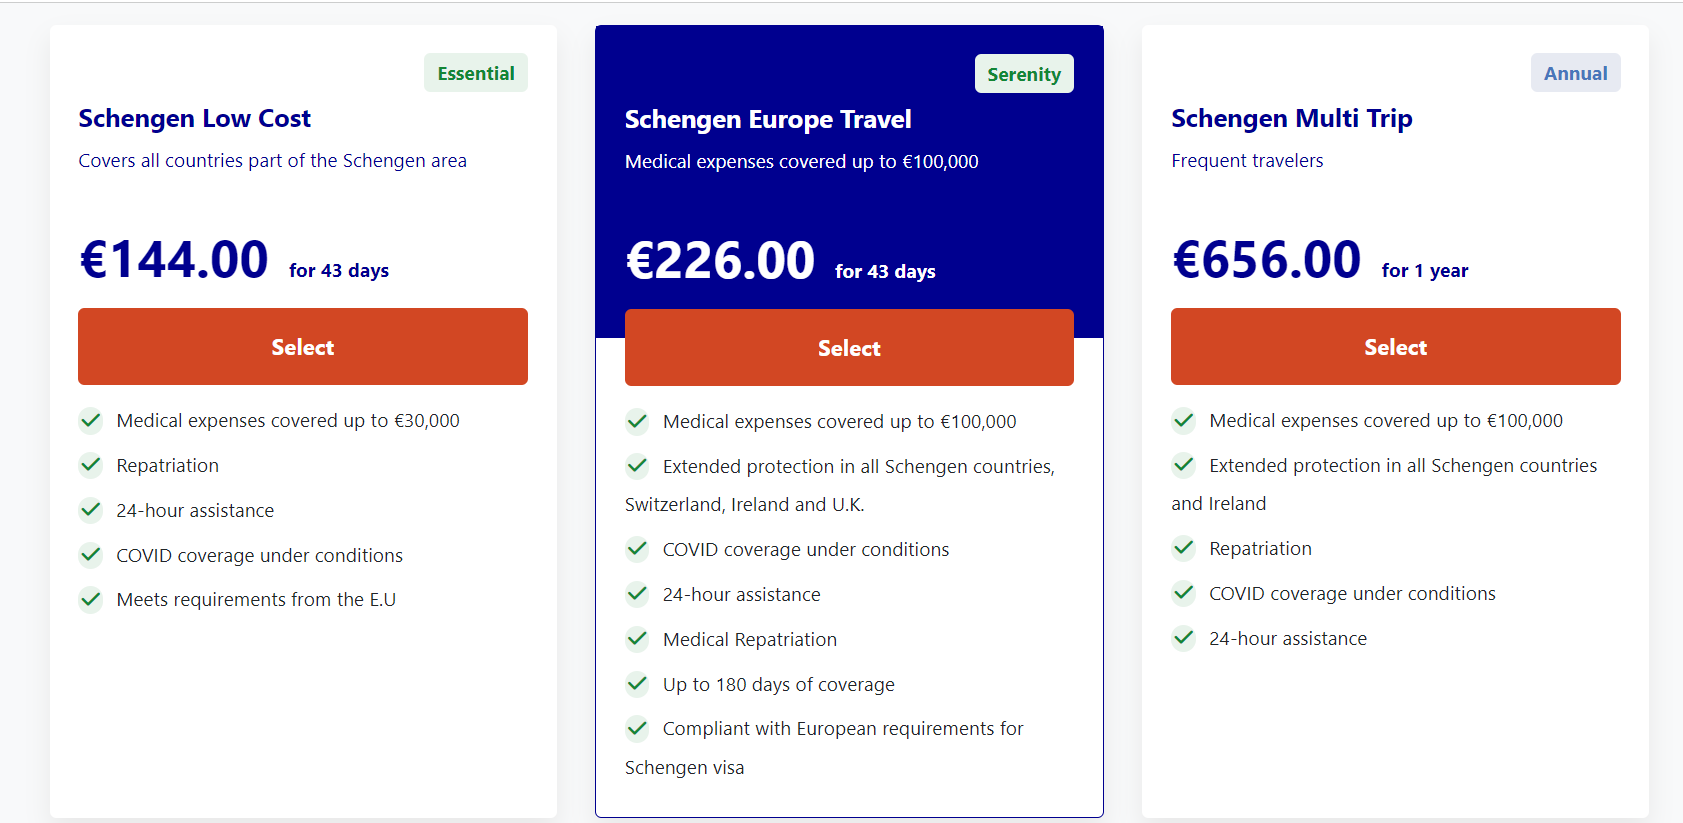This screenshot has width=1683, height=823.
Task: Click checkmark beside Multi Trip Repatriation
Action: tap(1184, 548)
